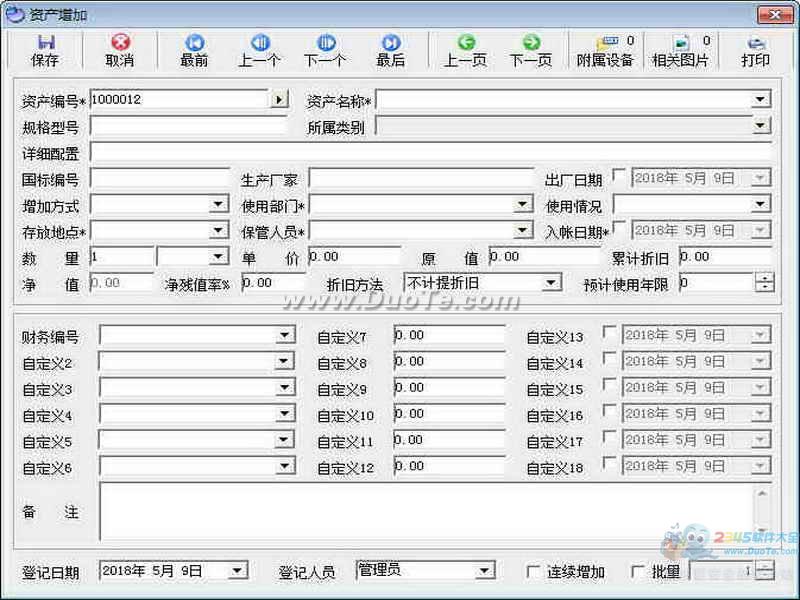Click the arrow button beside 资产编号 field
This screenshot has width=800, height=600.
pos(279,99)
